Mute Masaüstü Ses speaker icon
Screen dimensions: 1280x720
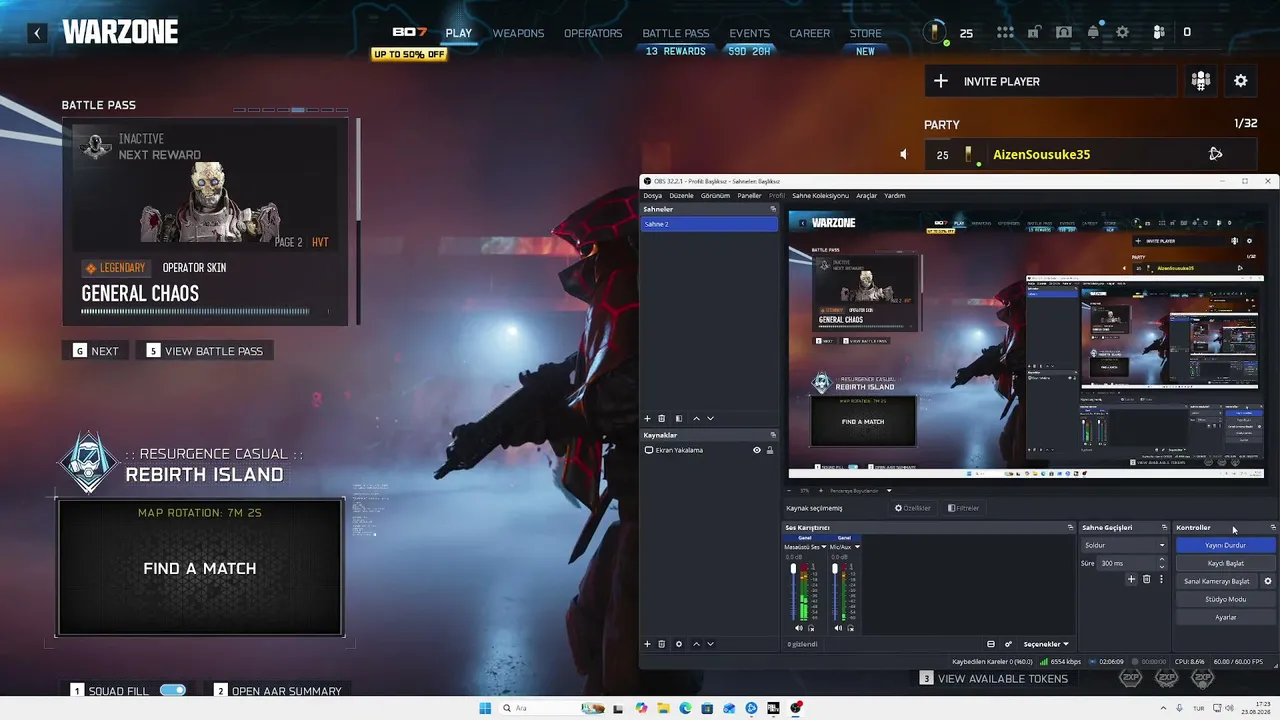[798, 628]
